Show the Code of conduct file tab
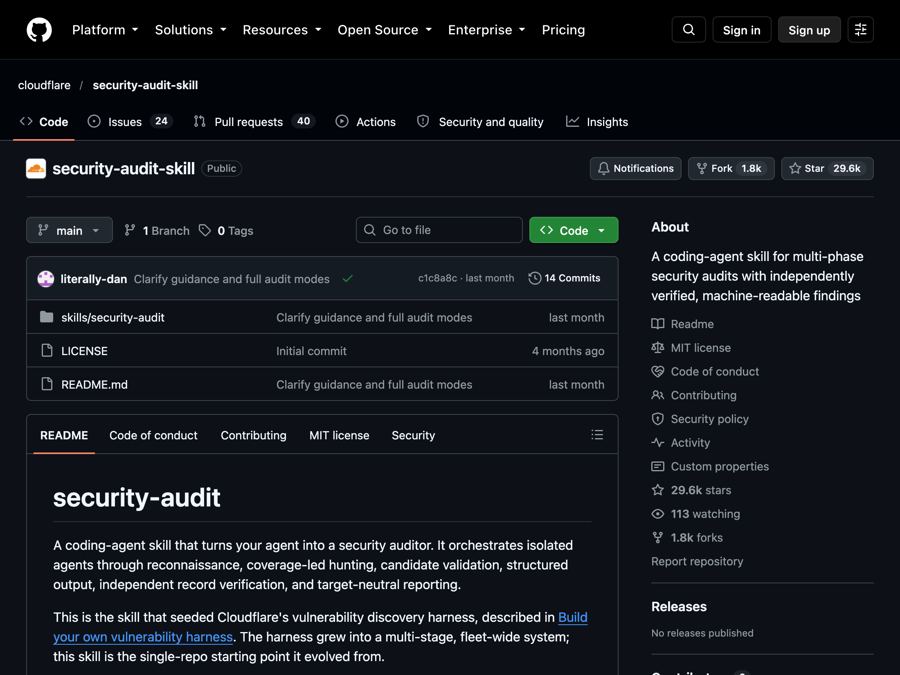The image size is (900, 675). [x=153, y=435]
